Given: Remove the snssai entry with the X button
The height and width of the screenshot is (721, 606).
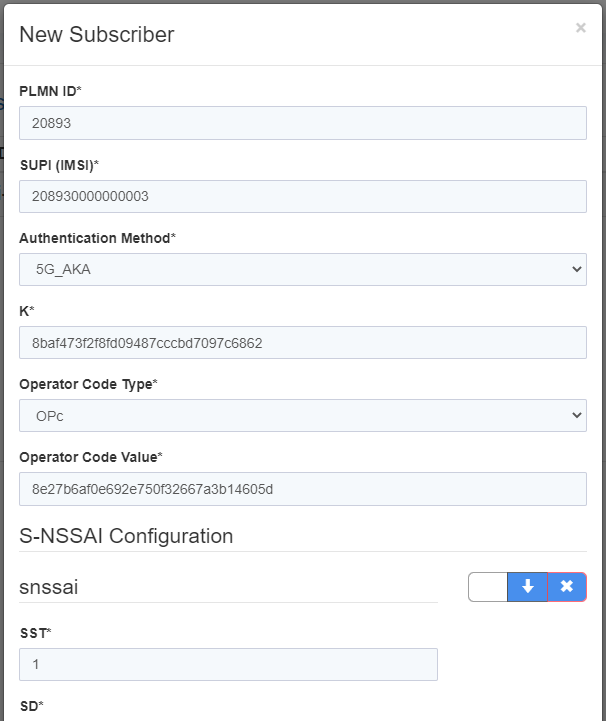Looking at the screenshot, I should coord(567,587).
